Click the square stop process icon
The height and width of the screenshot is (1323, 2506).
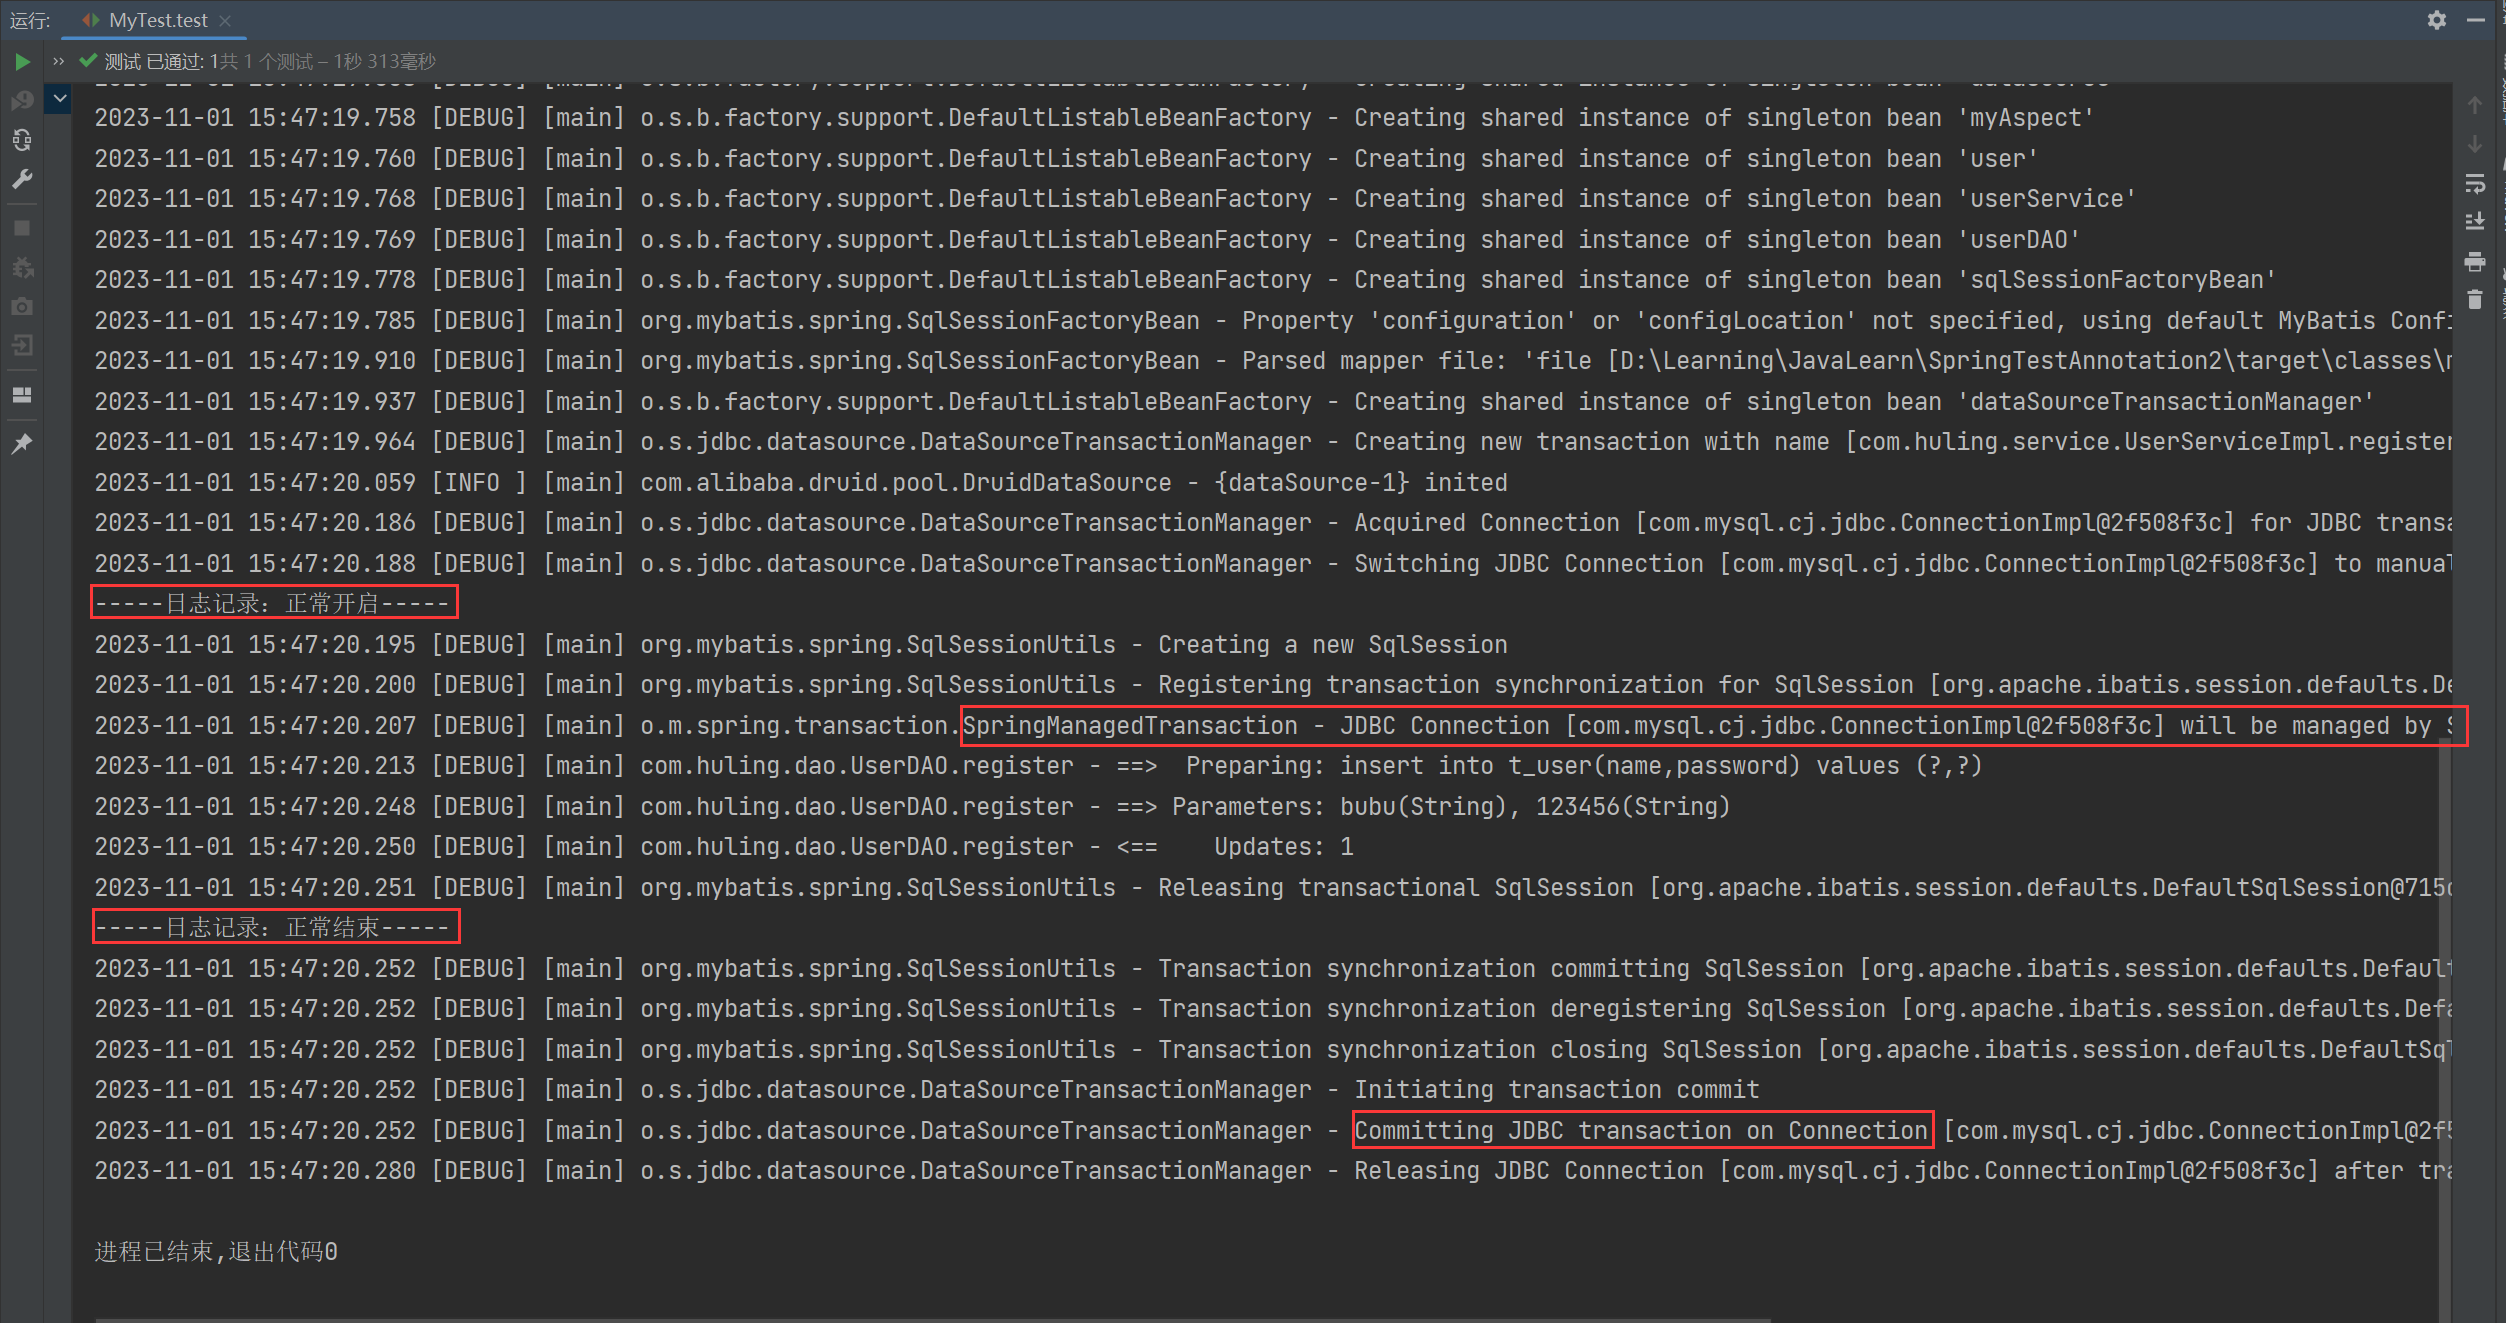(22, 228)
